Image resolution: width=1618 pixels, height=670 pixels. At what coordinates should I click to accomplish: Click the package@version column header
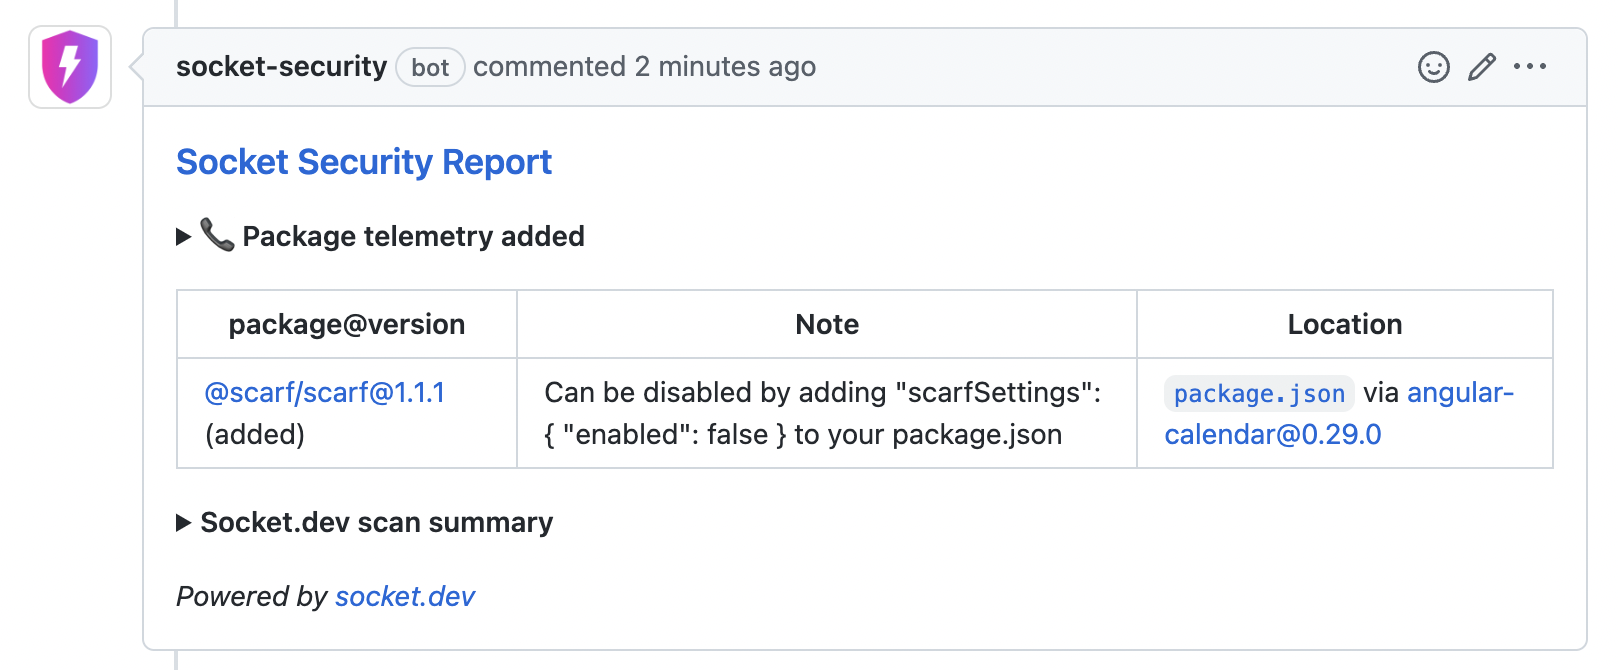pyautogui.click(x=347, y=325)
